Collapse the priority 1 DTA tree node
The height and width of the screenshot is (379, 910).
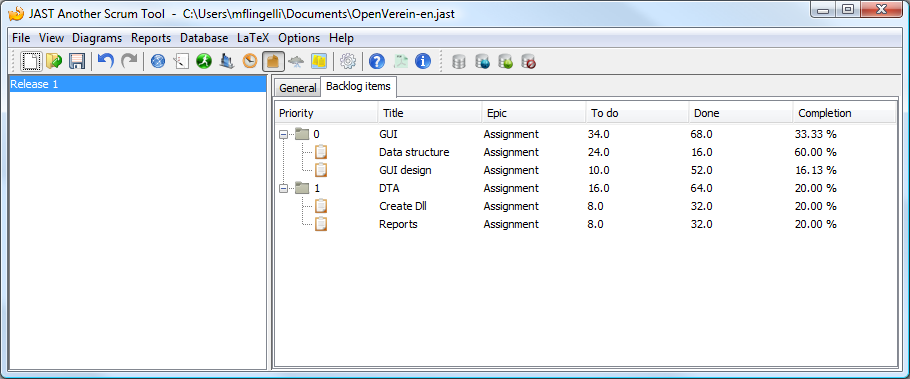click(283, 188)
